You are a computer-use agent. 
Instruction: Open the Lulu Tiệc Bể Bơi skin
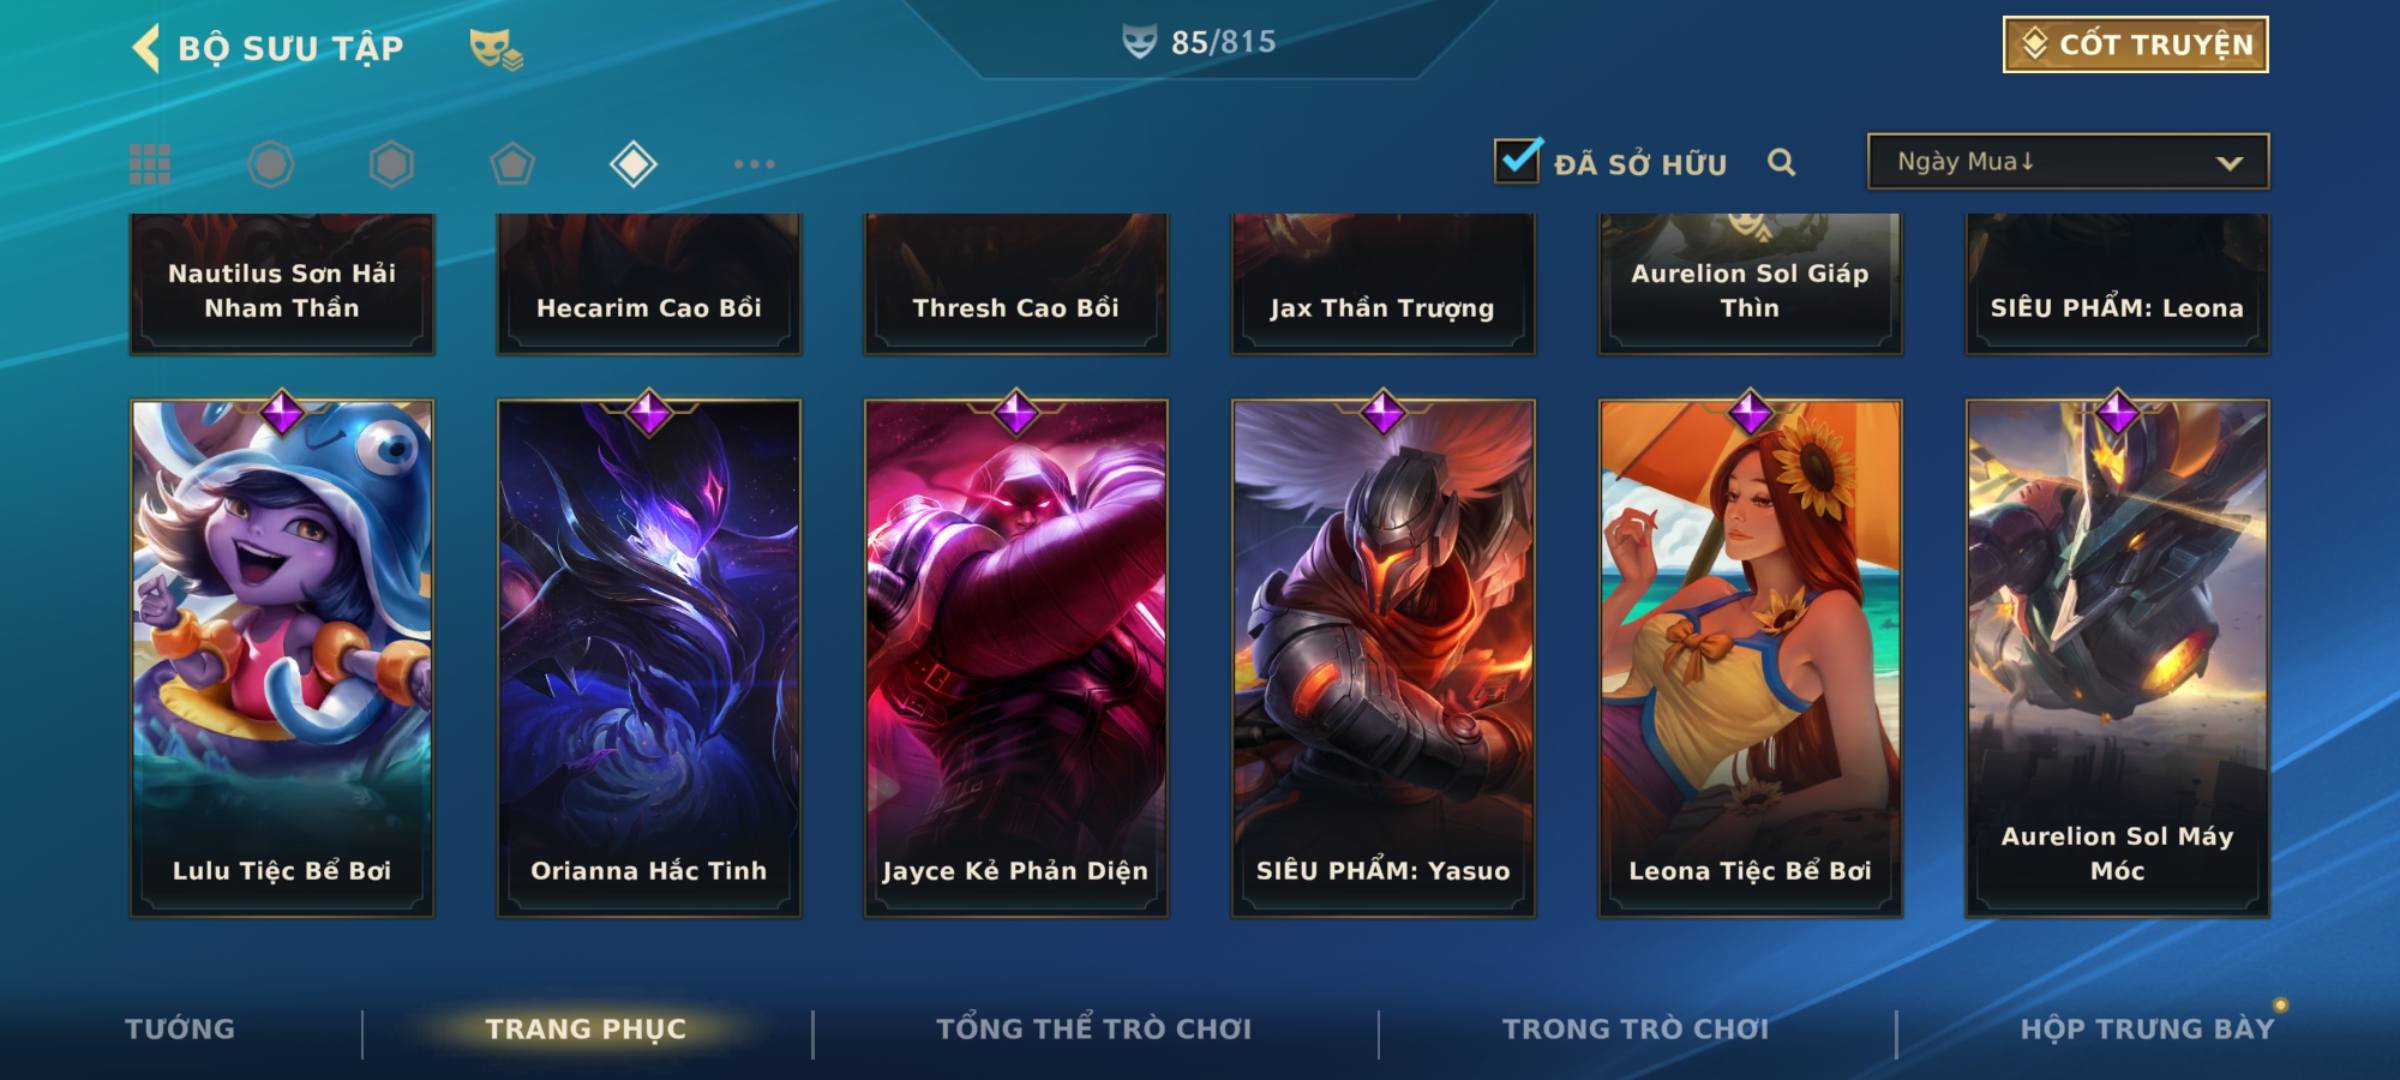282,658
